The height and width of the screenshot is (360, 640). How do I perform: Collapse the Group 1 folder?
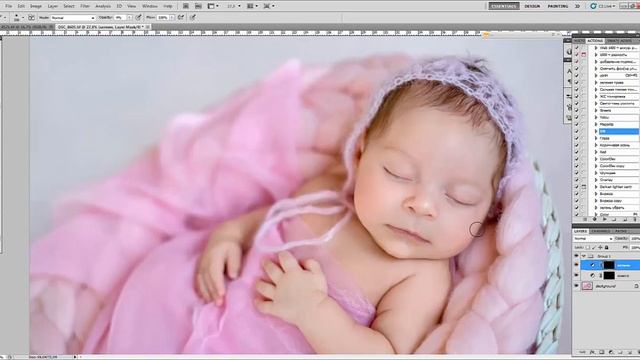click(584, 256)
